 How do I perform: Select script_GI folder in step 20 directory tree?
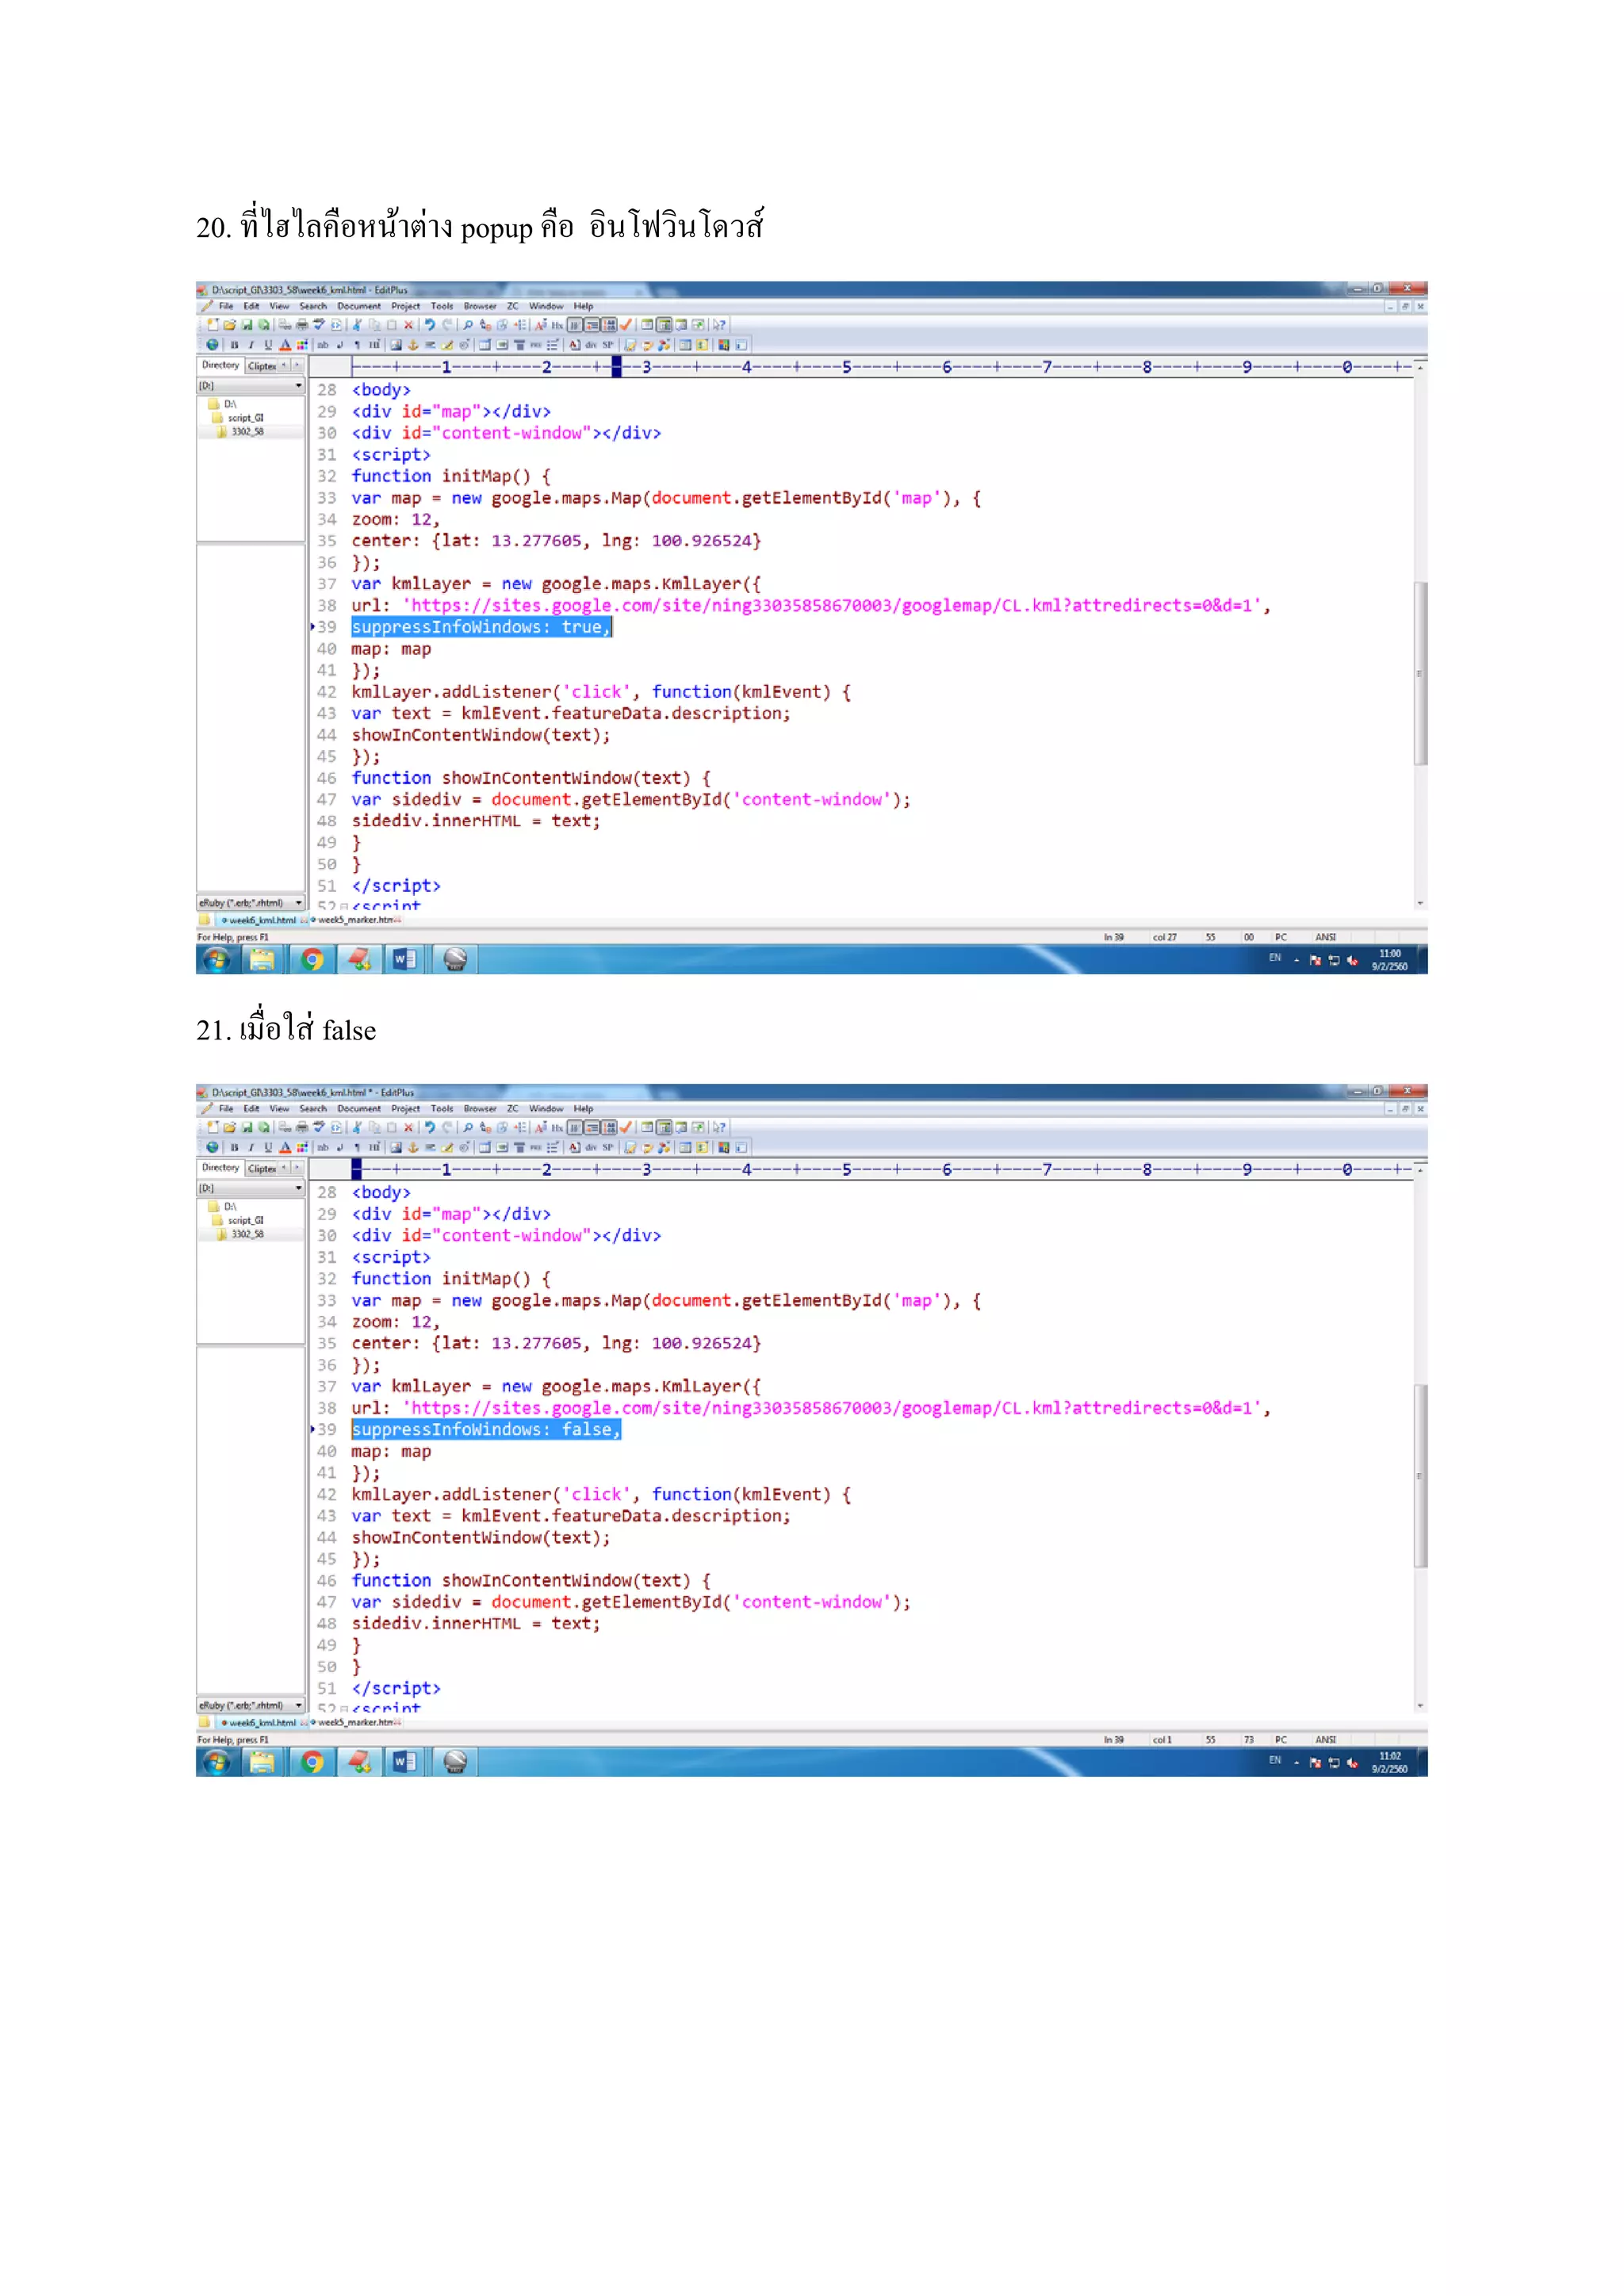(239, 418)
